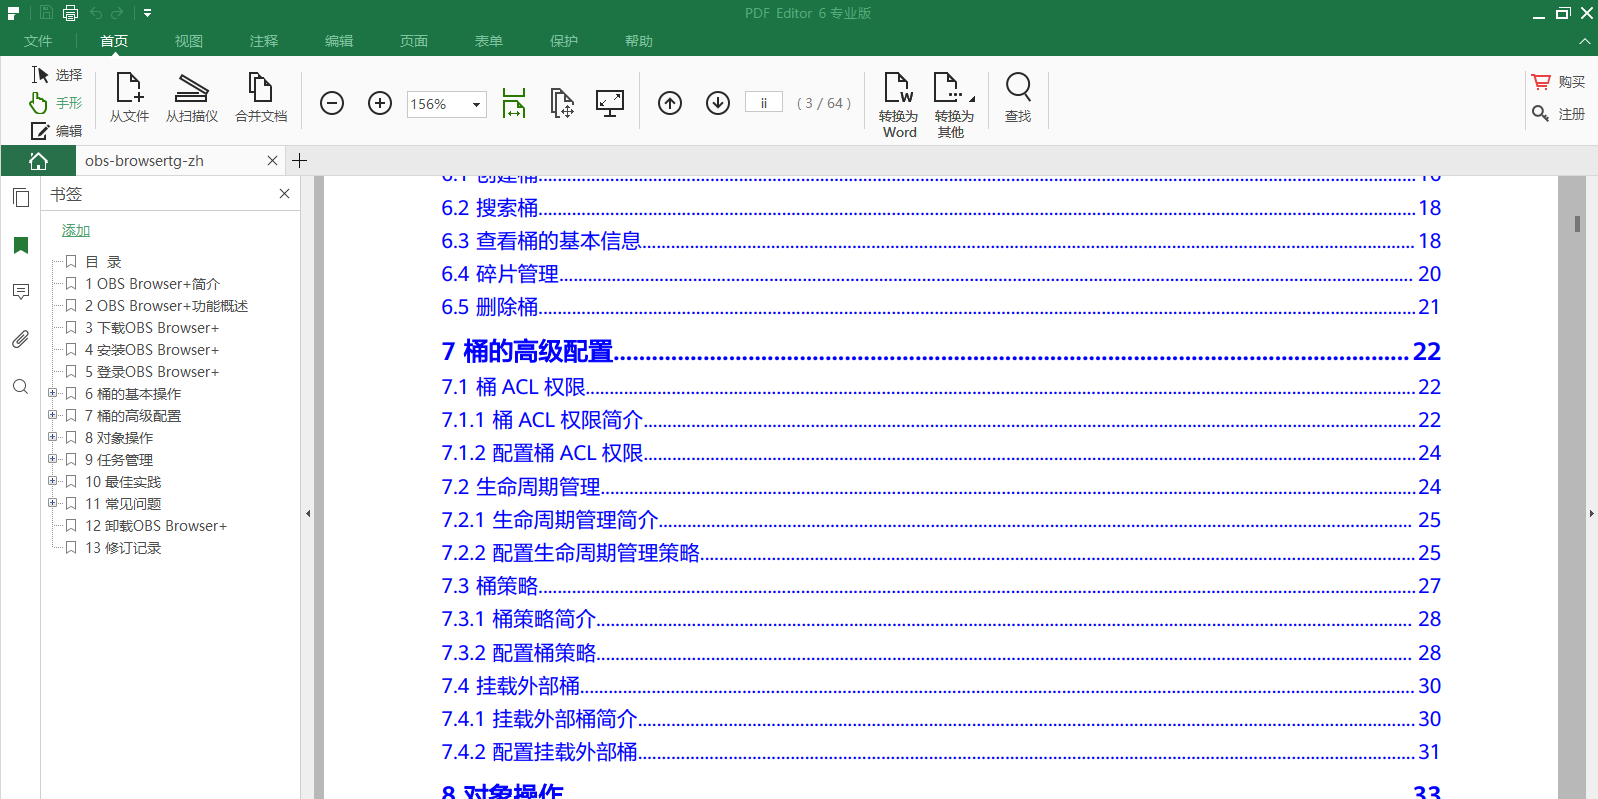Click the fit full page icon
The width and height of the screenshot is (1598, 799).
562,103
